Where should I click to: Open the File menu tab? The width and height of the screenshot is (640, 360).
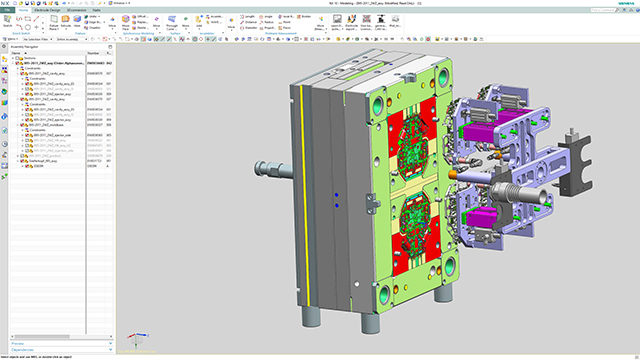coord(7,10)
